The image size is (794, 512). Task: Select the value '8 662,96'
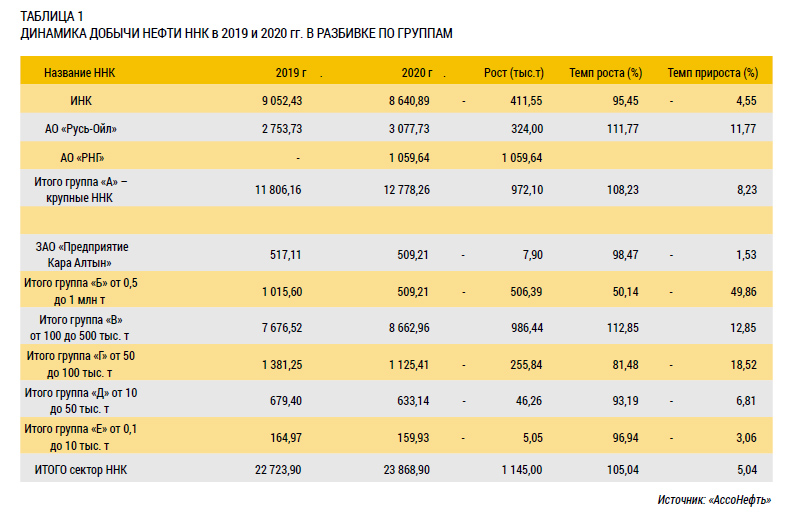pos(409,328)
